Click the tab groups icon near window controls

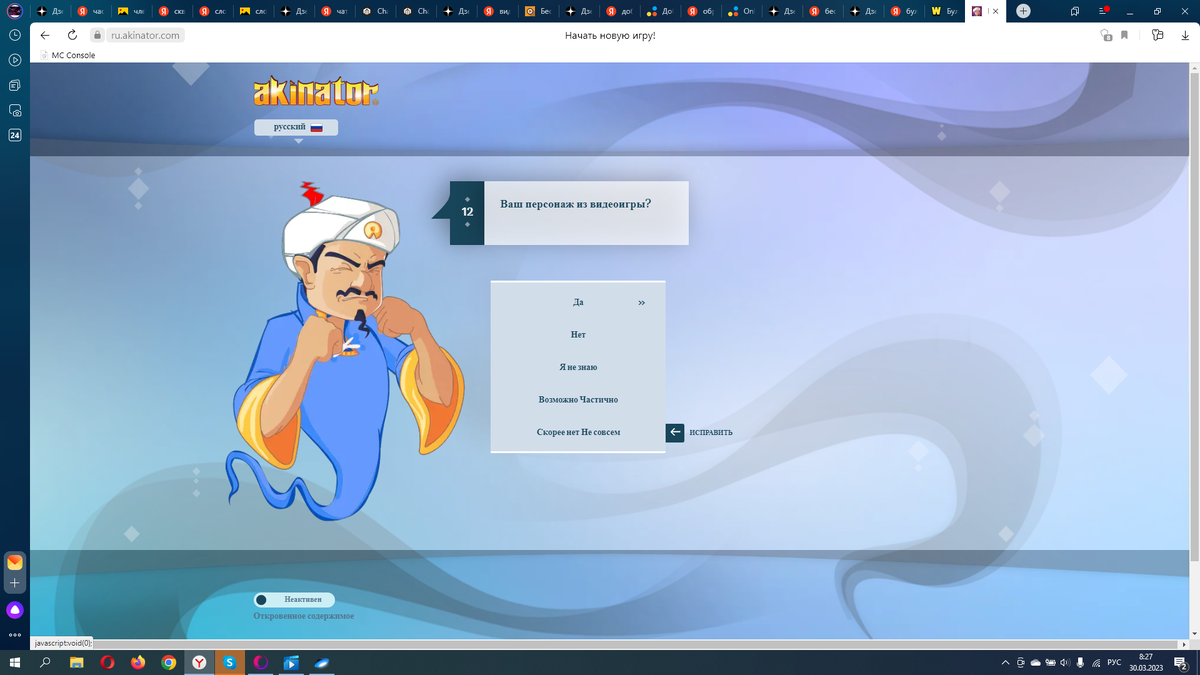pos(1075,11)
